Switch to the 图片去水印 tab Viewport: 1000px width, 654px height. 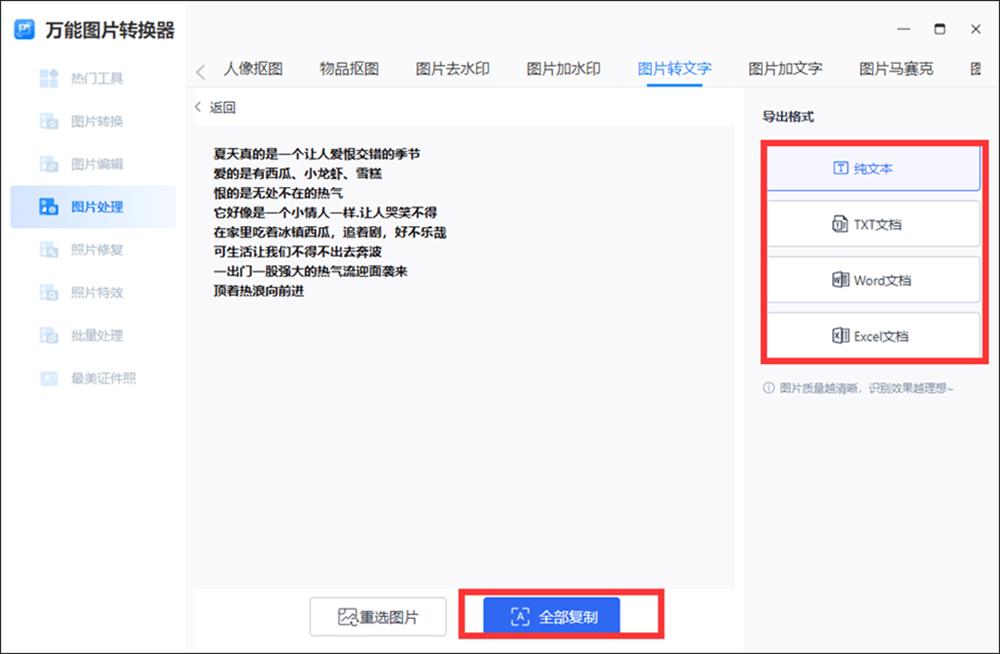click(451, 69)
